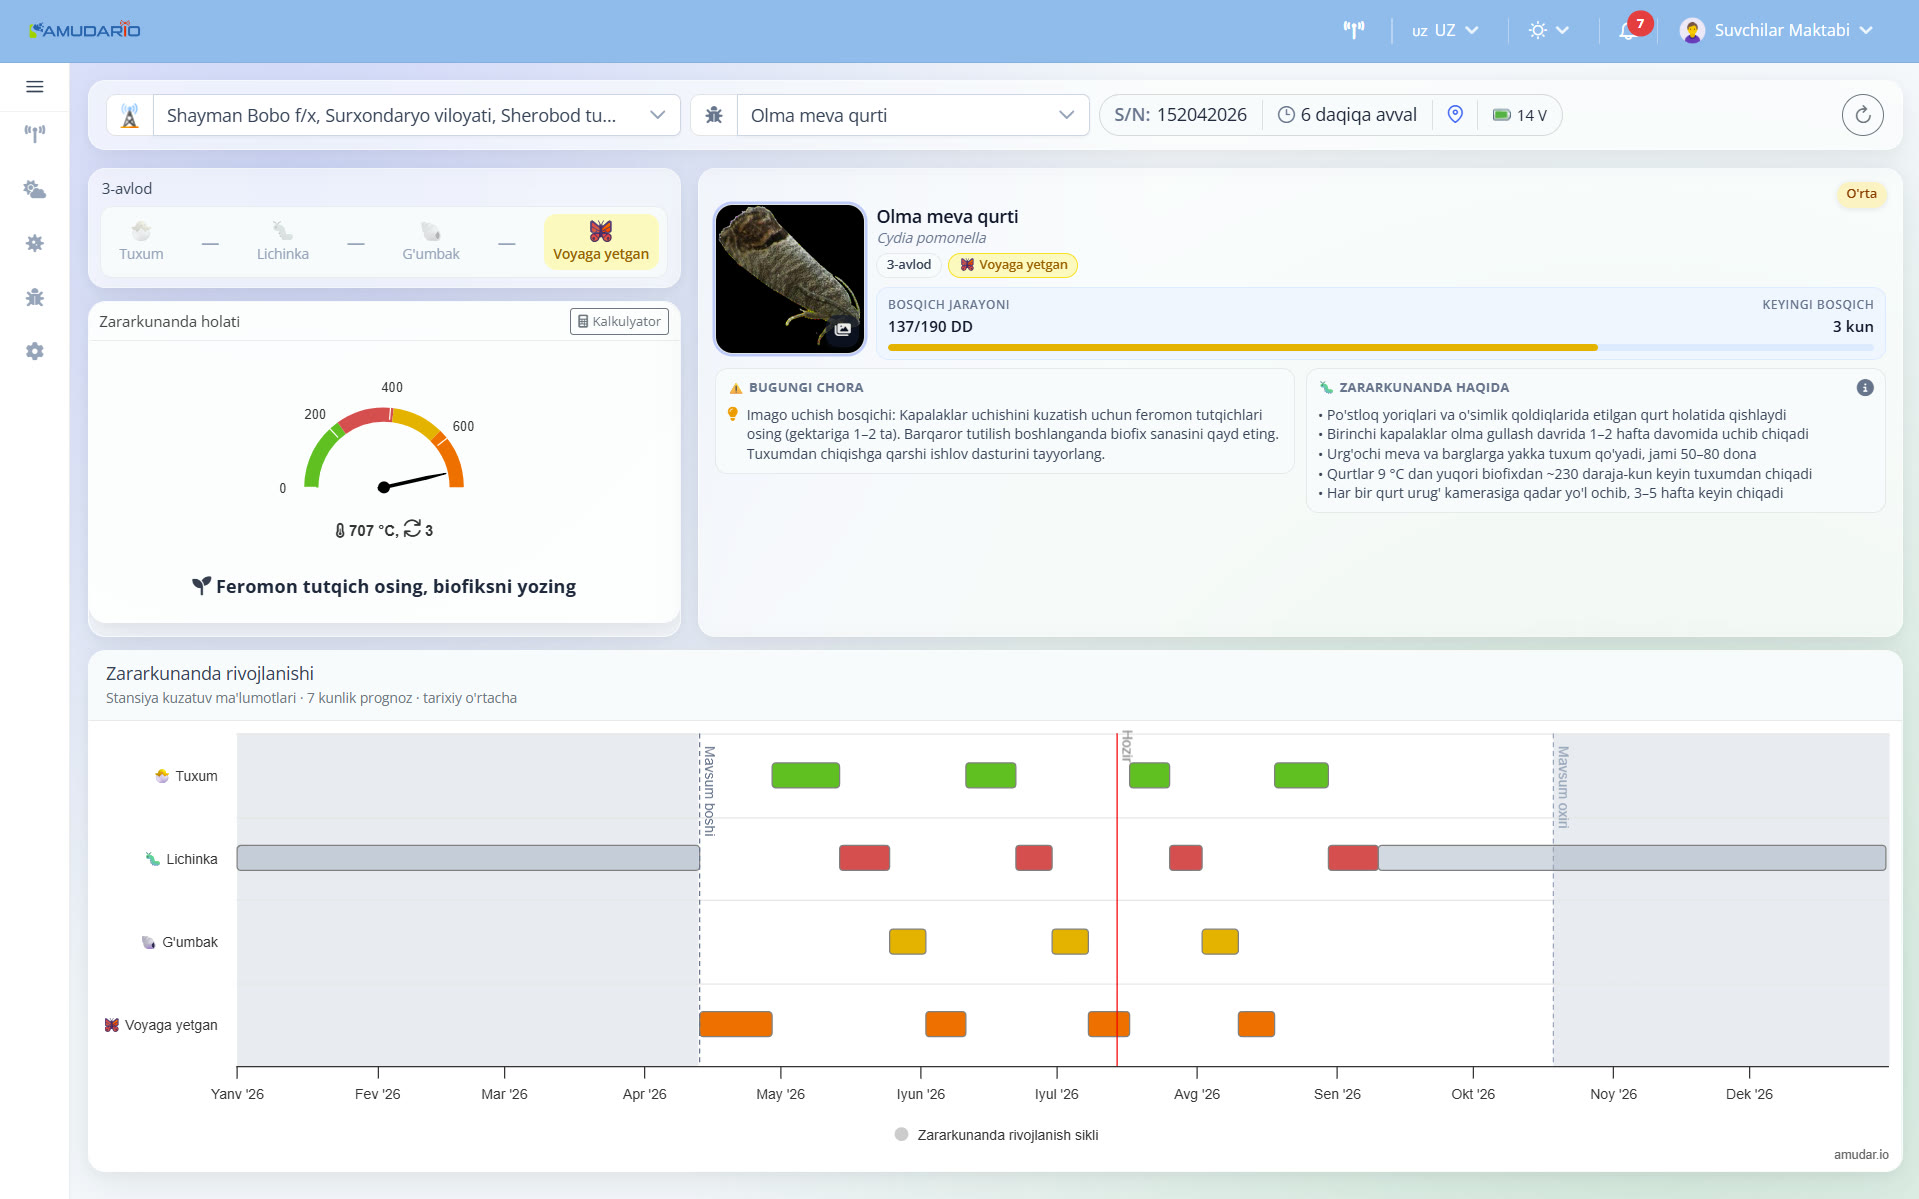The width and height of the screenshot is (1919, 1199).
Task: Open notifications bell with 7 badge
Action: coord(1629,30)
